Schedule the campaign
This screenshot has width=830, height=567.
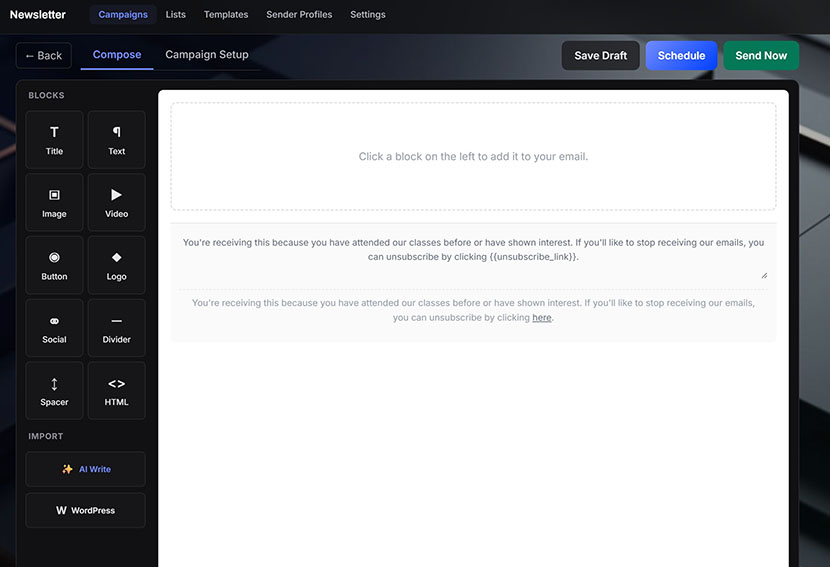point(681,56)
